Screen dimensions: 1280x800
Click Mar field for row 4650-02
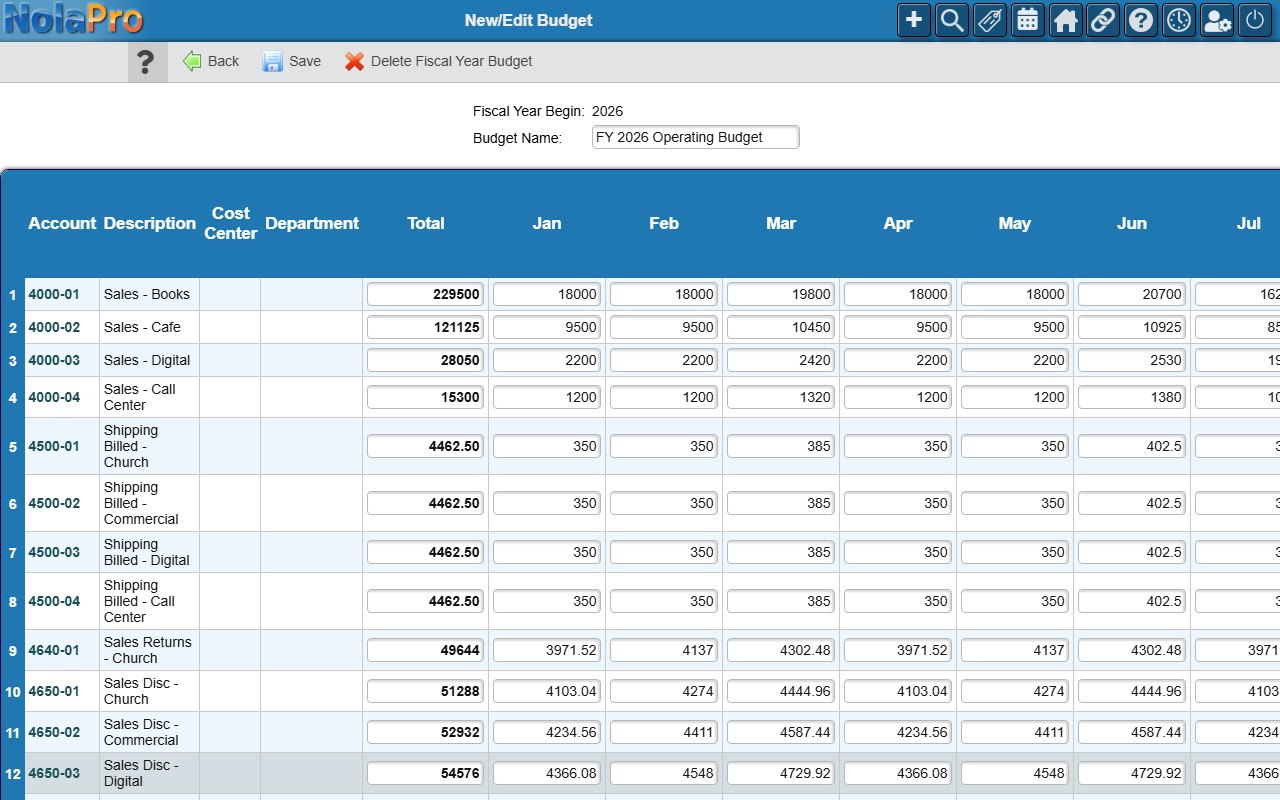click(x=781, y=732)
